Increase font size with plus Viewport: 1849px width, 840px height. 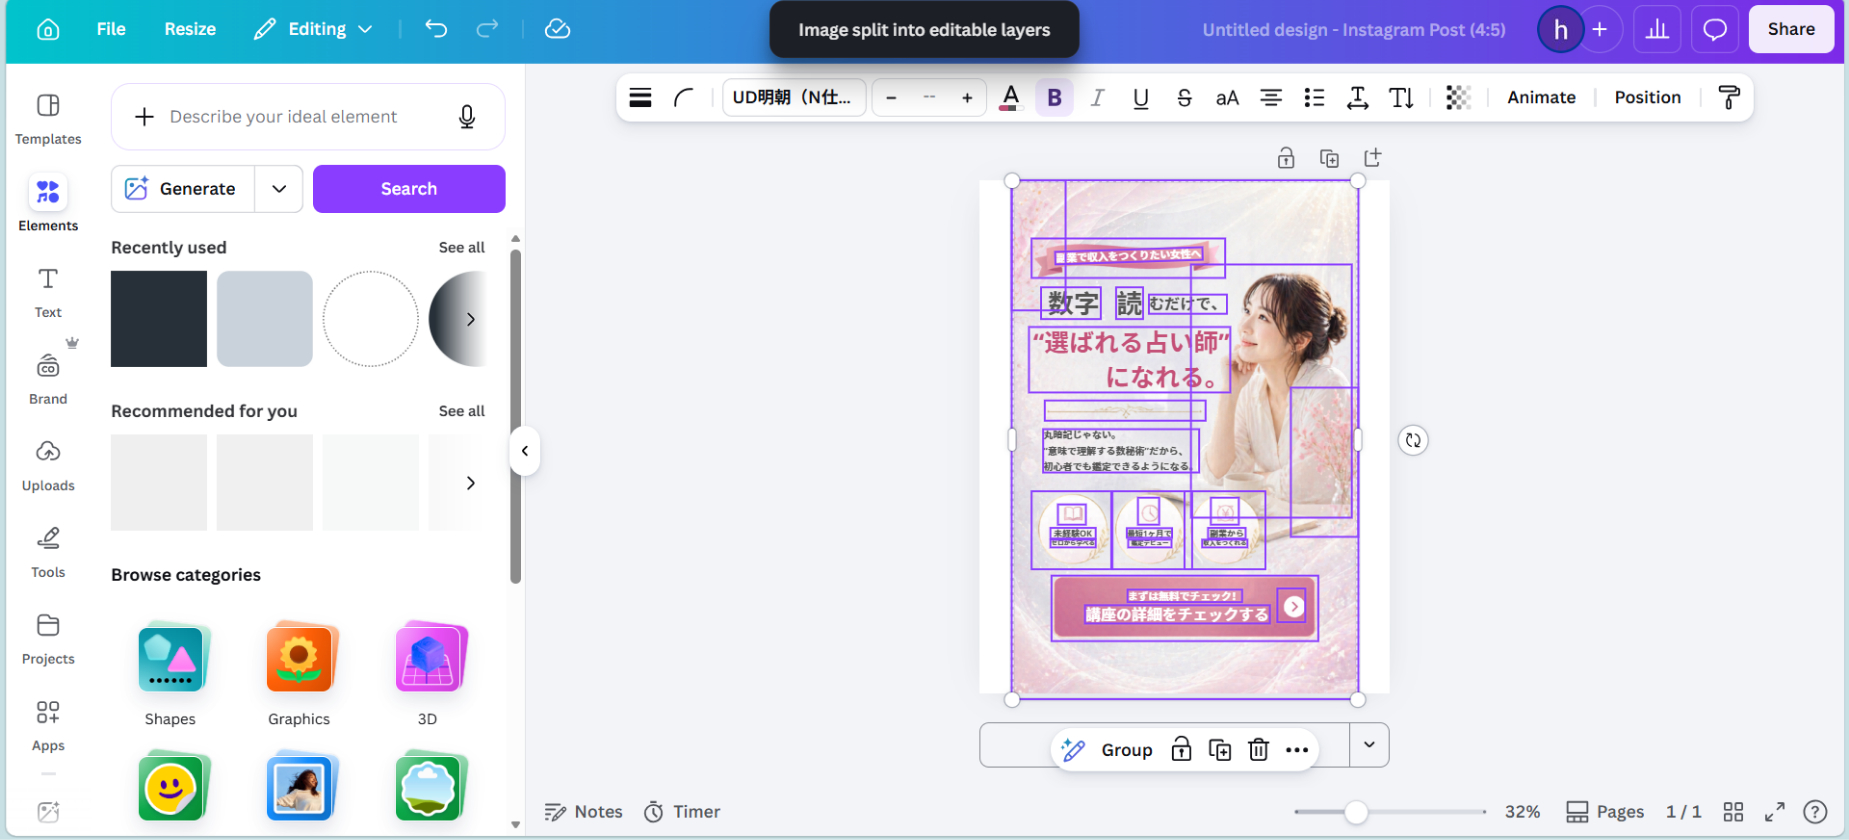[967, 97]
